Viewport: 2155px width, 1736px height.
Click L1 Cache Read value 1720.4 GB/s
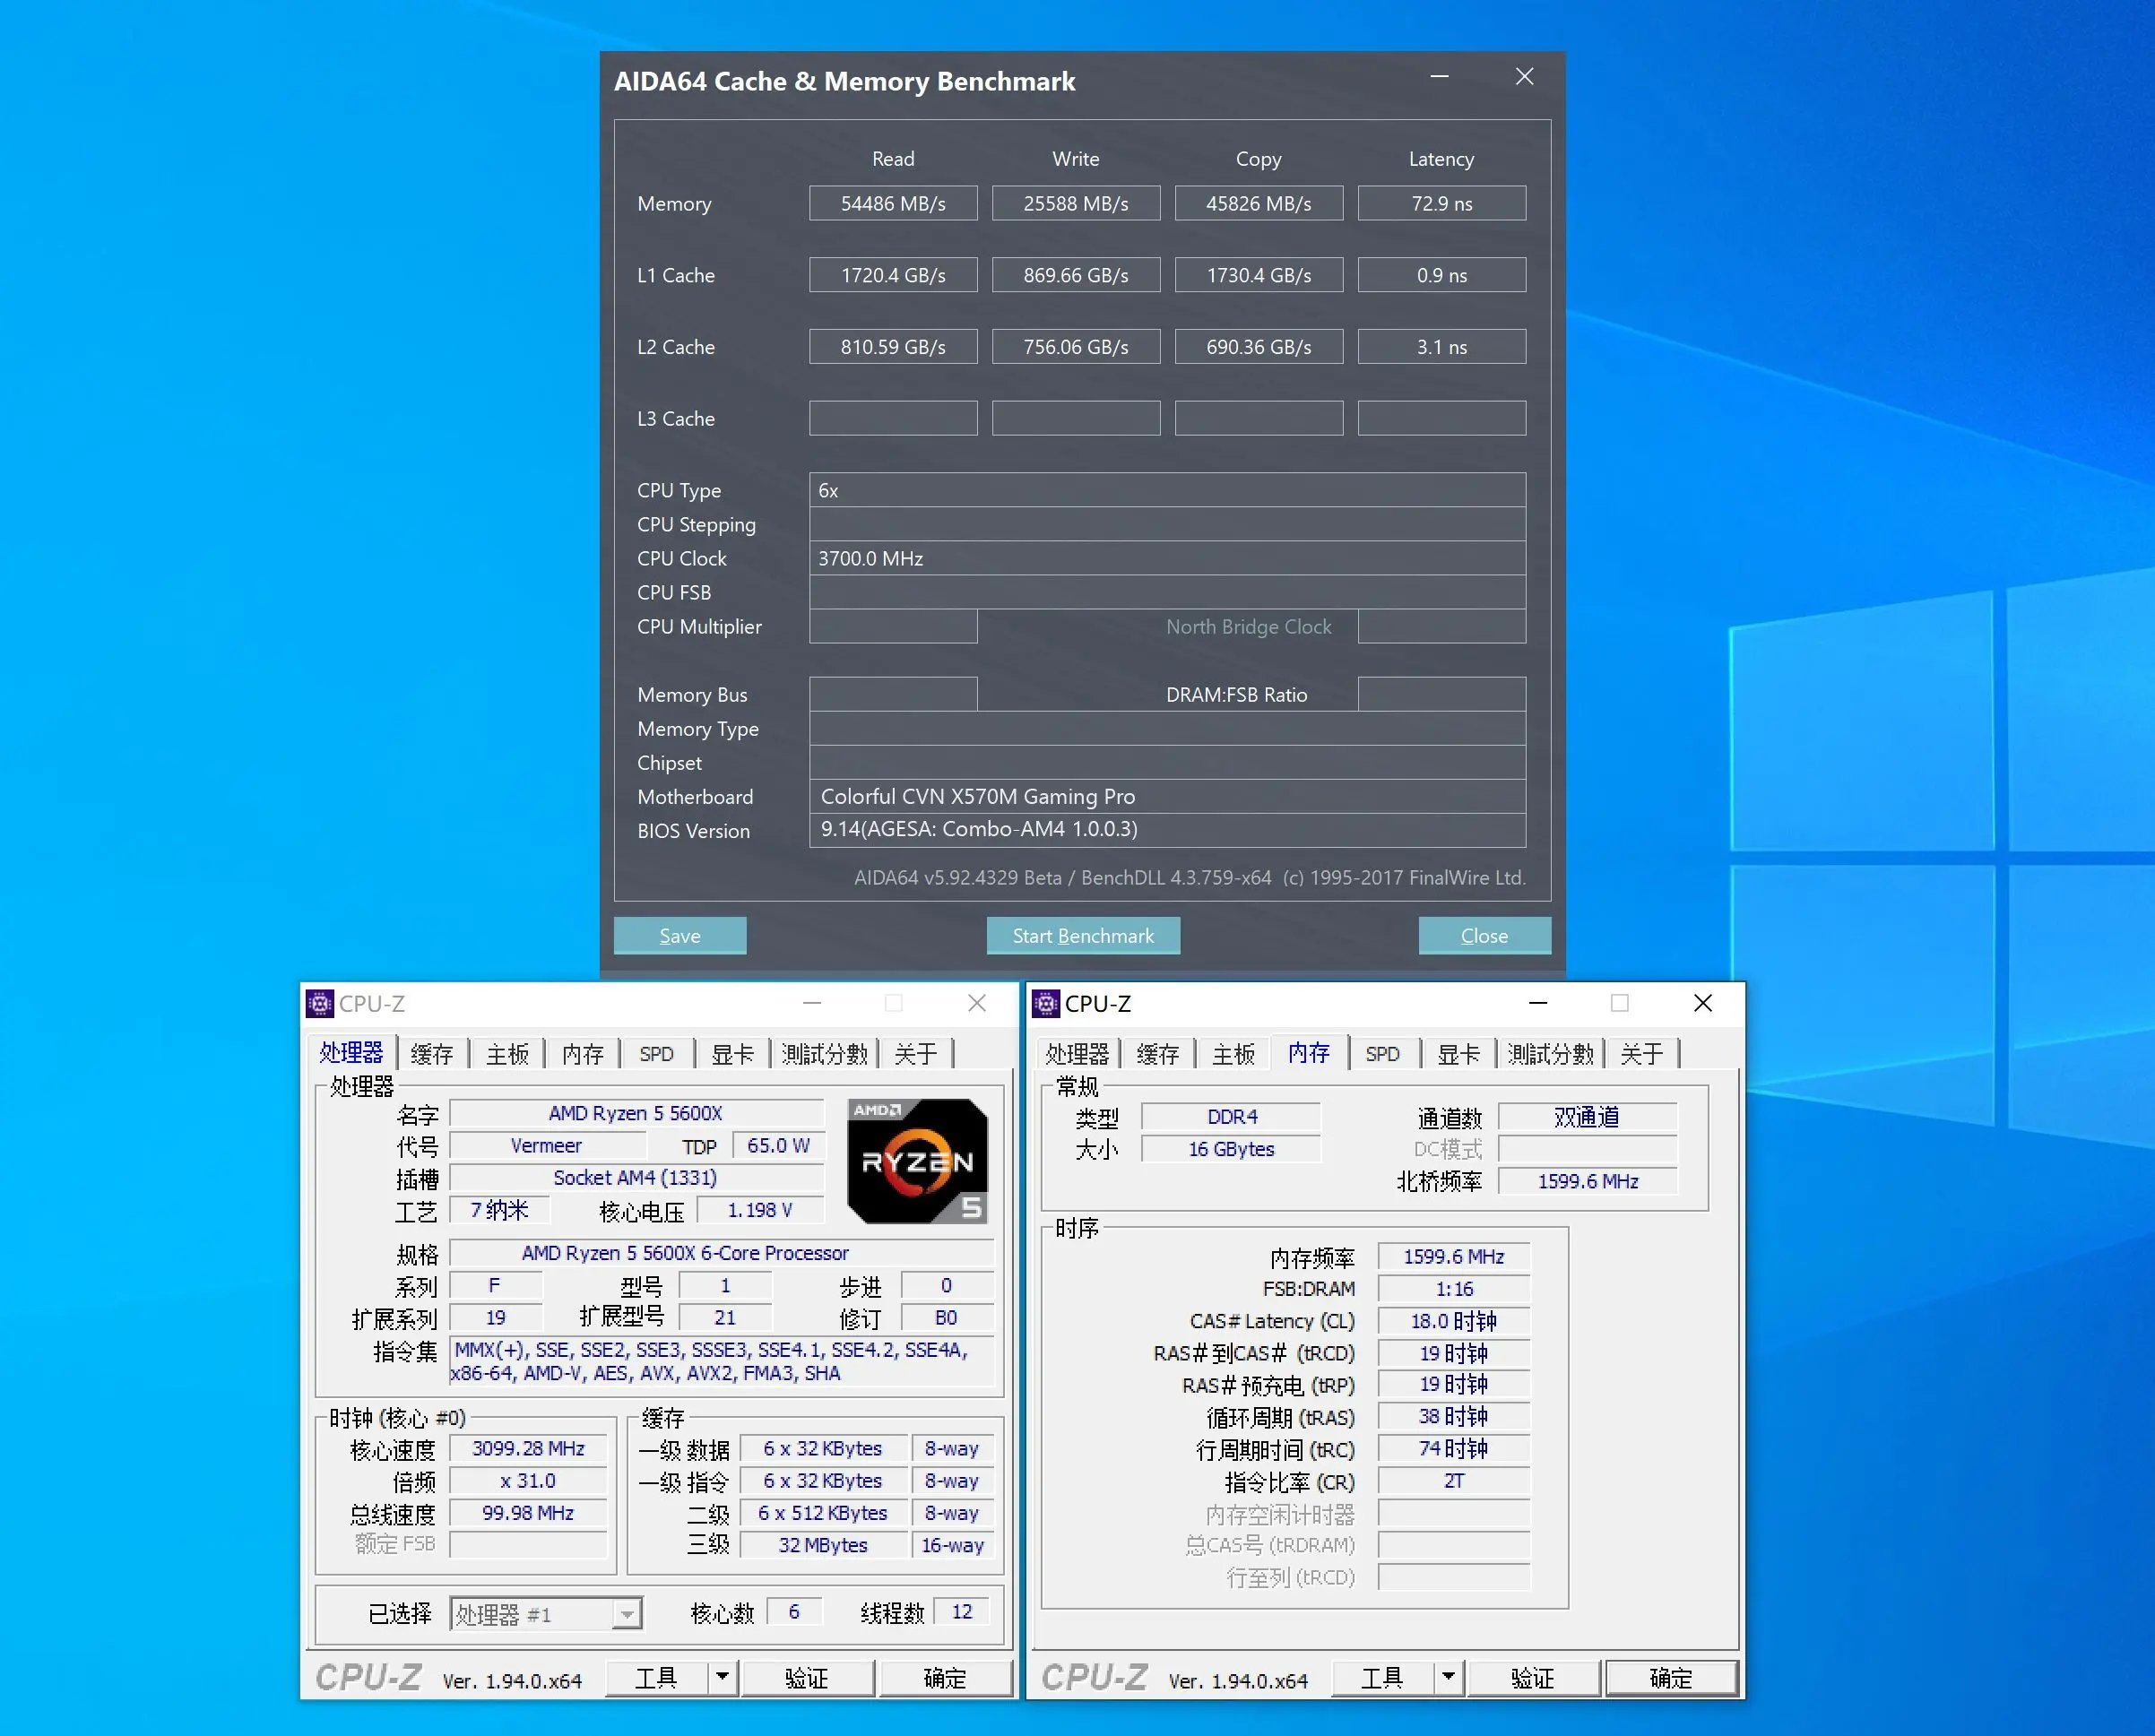pyautogui.click(x=893, y=275)
